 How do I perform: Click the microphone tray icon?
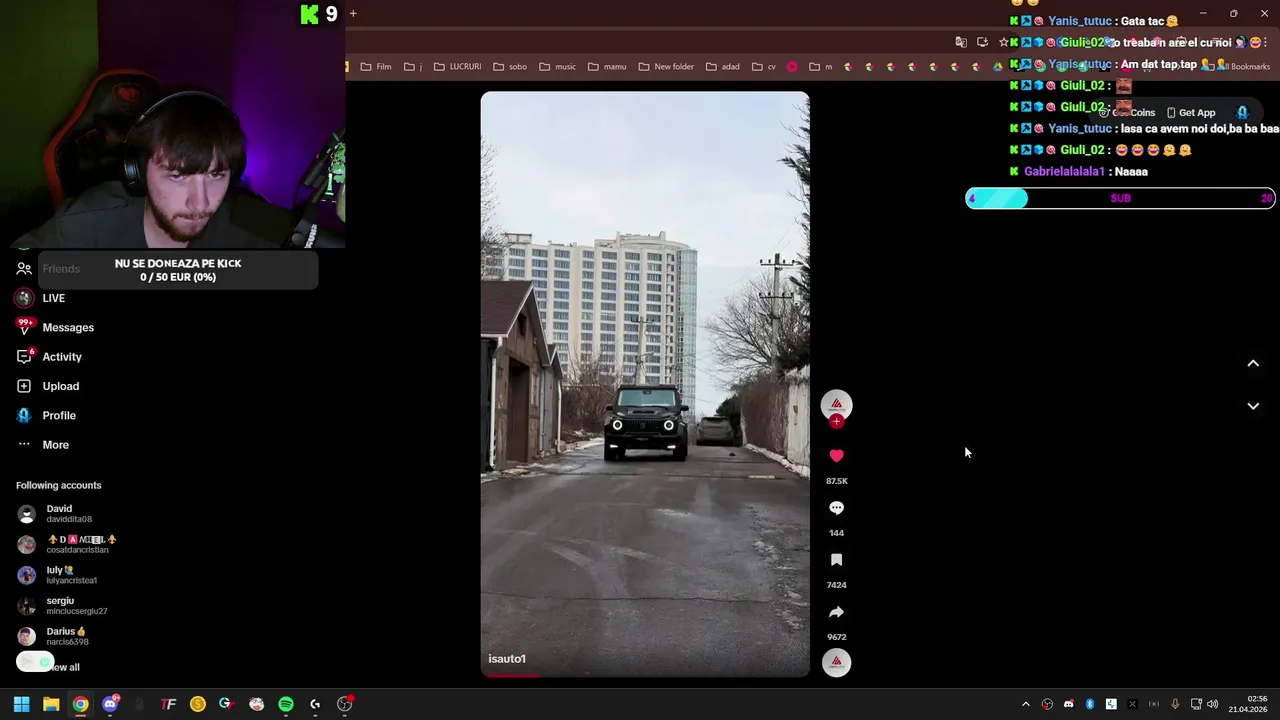tap(1175, 704)
